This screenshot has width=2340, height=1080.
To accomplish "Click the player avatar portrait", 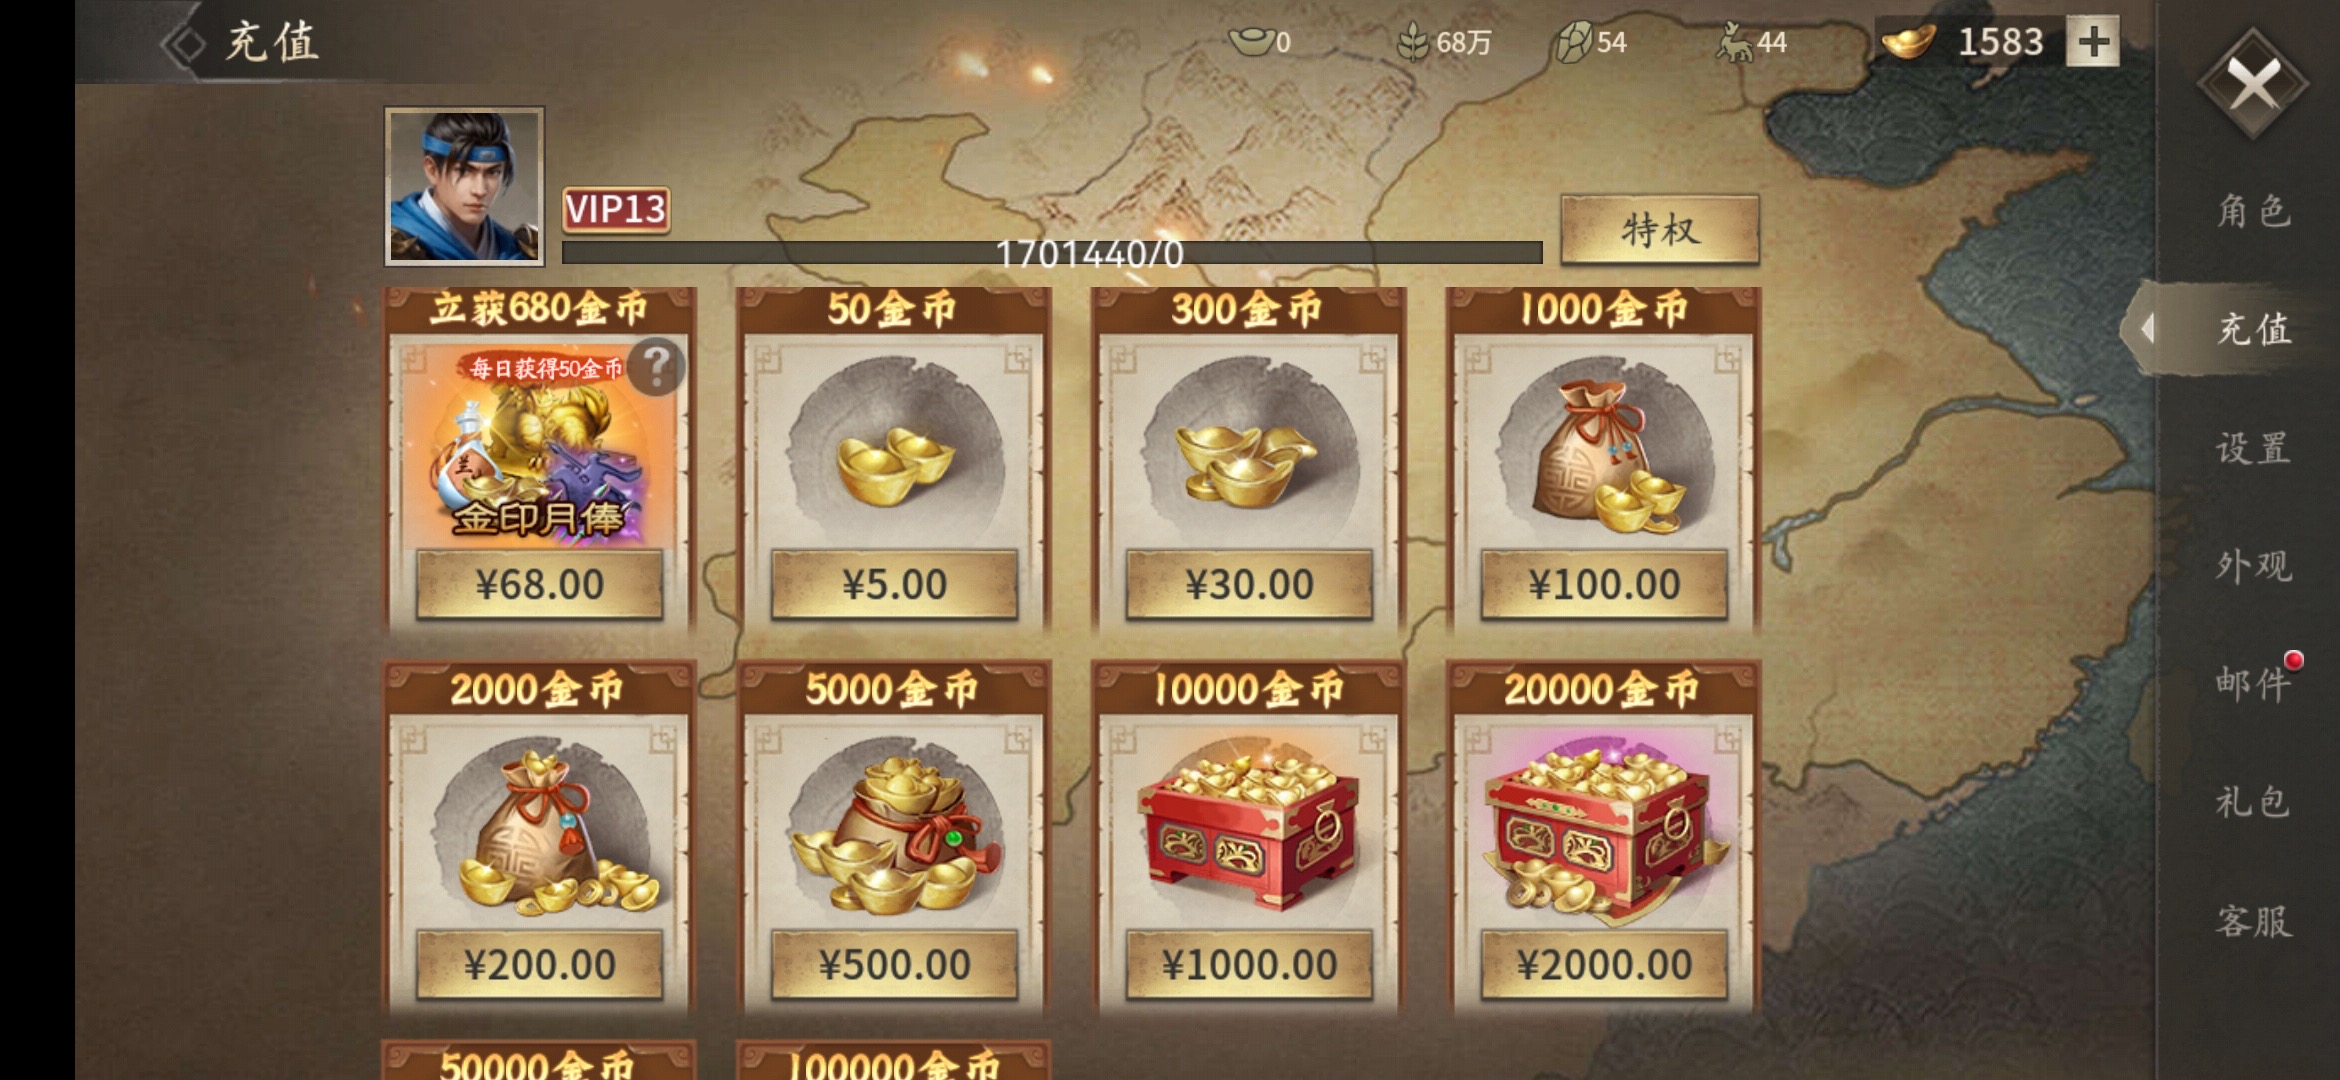I will click(x=465, y=186).
